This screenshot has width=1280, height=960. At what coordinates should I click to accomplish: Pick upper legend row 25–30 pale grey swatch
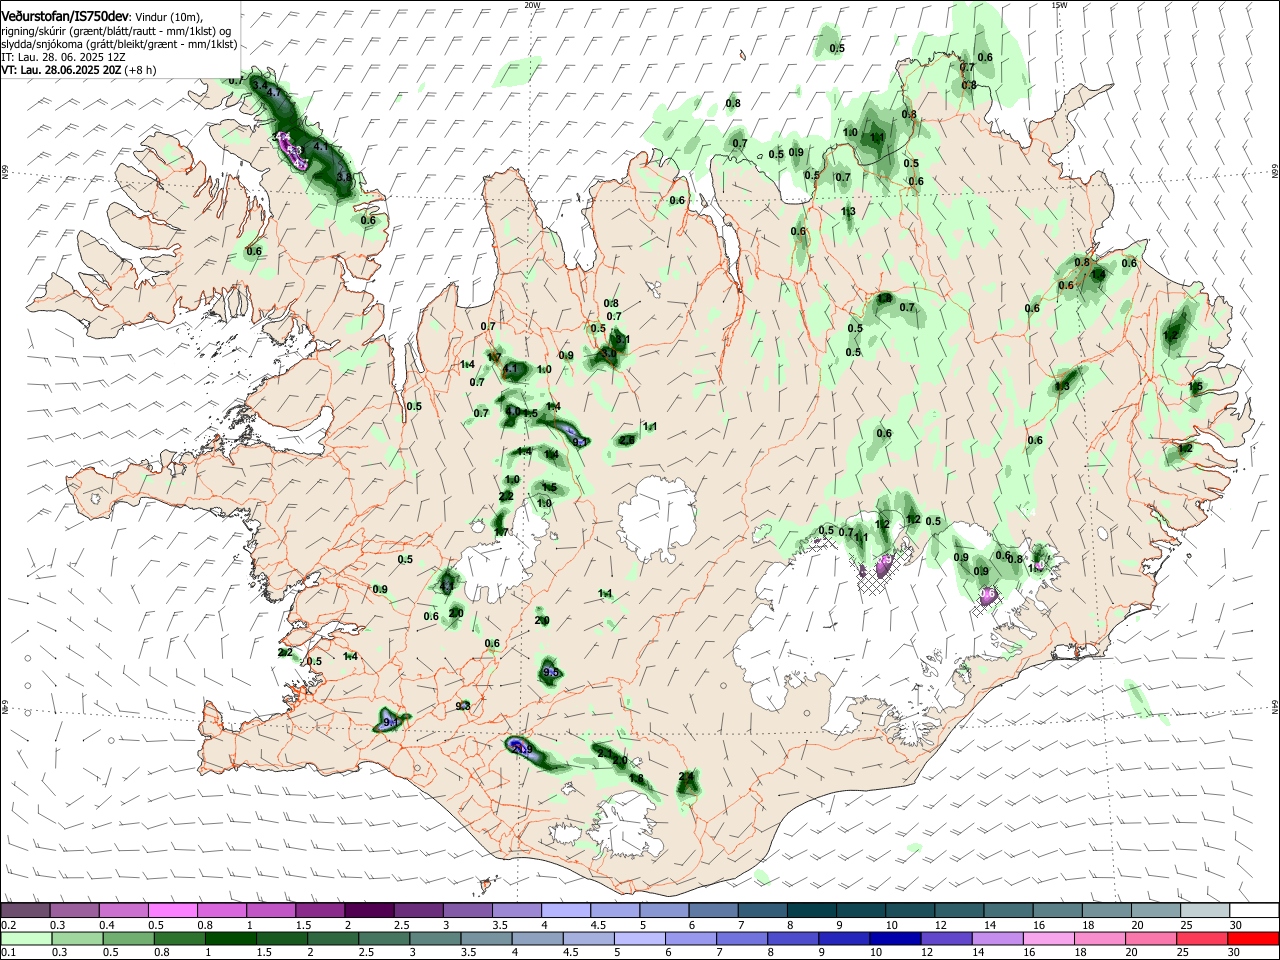click(x=1206, y=911)
